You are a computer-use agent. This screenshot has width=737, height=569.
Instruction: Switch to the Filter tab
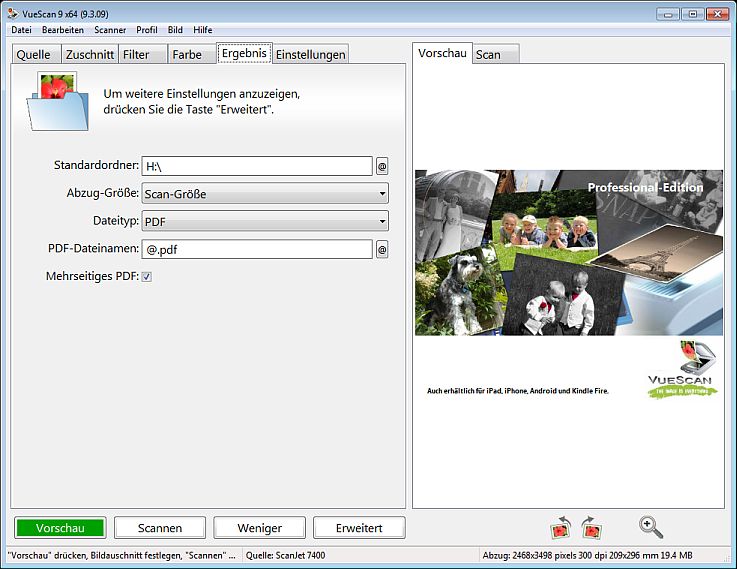[143, 55]
